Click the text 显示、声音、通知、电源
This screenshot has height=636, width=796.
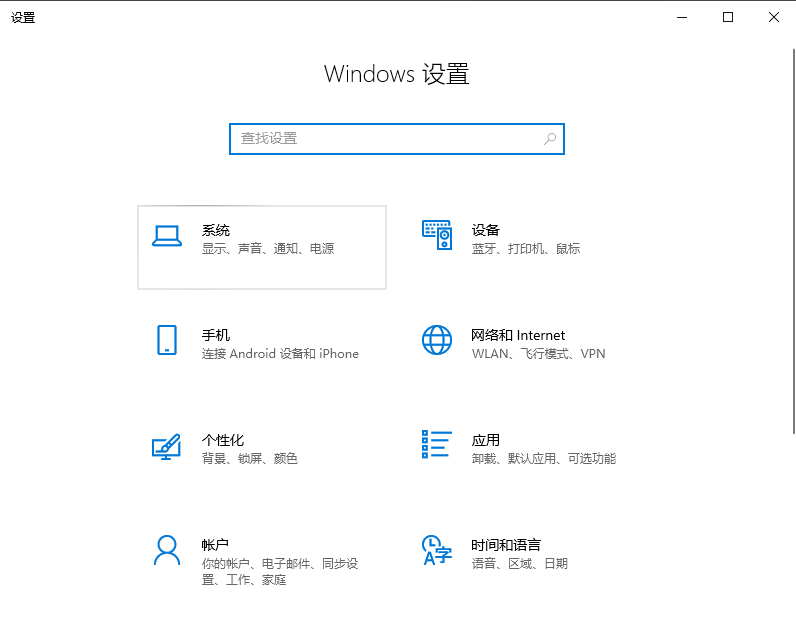(268, 249)
